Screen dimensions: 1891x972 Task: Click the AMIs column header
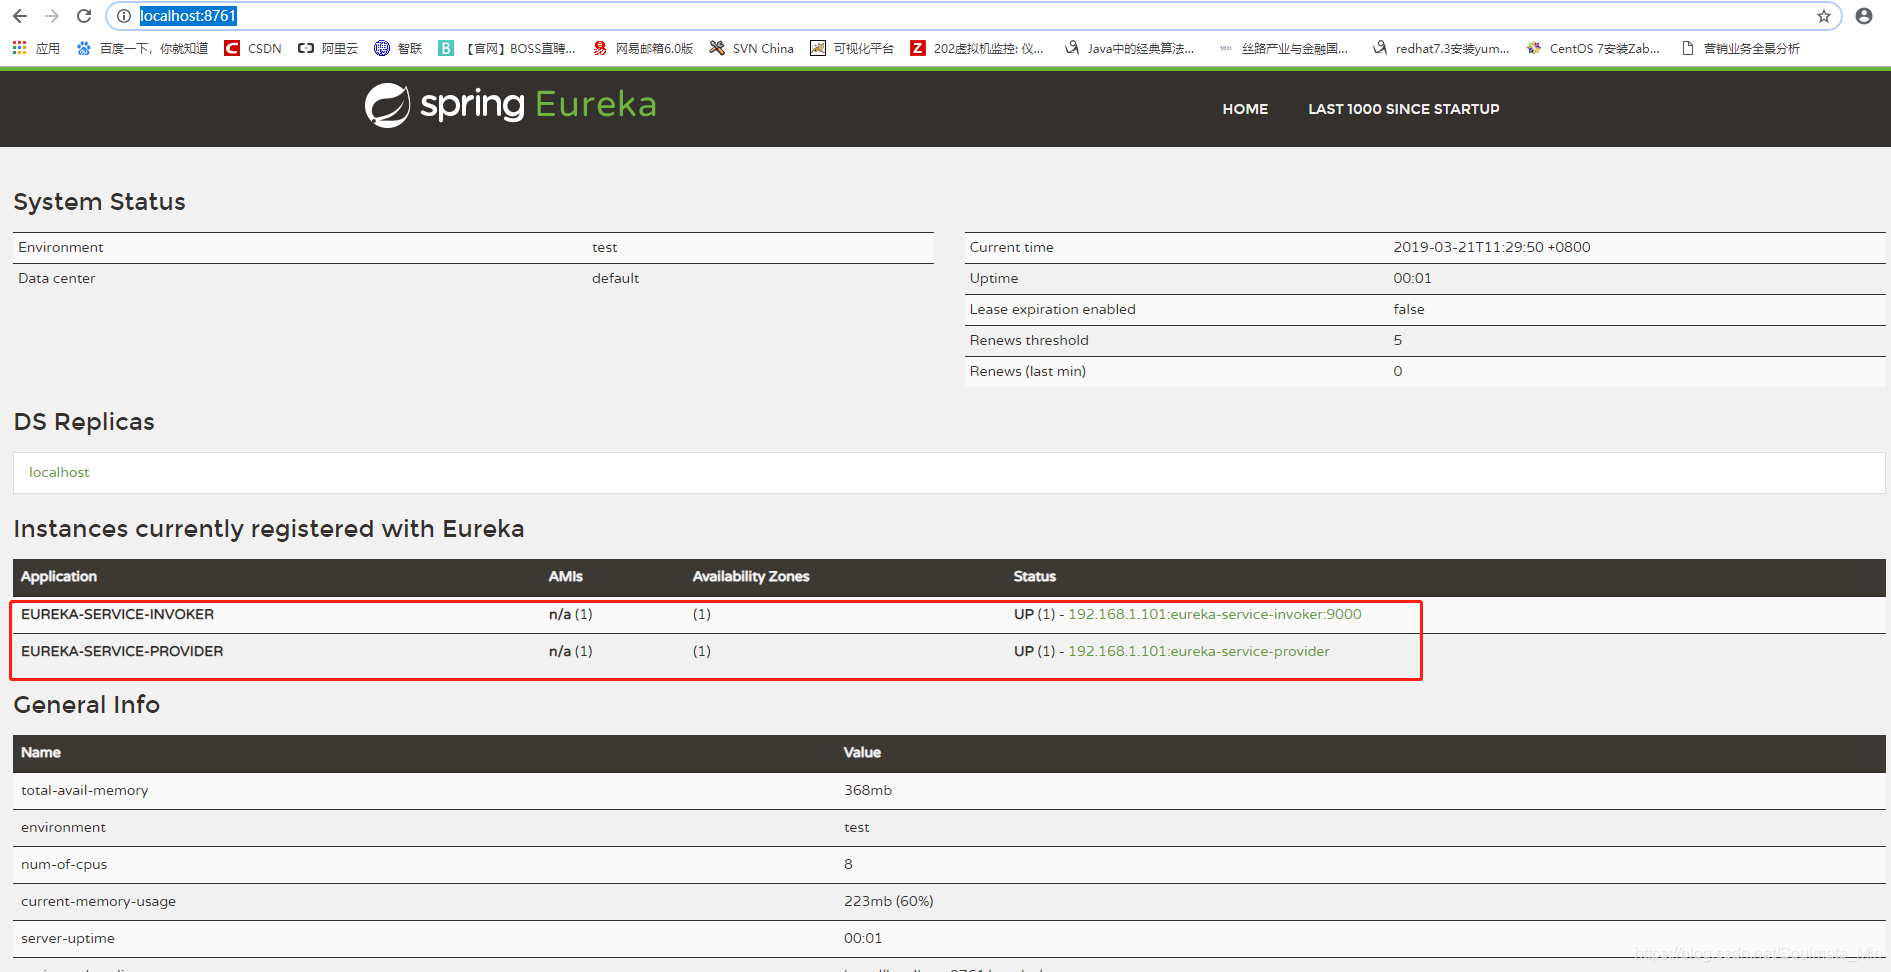565,576
